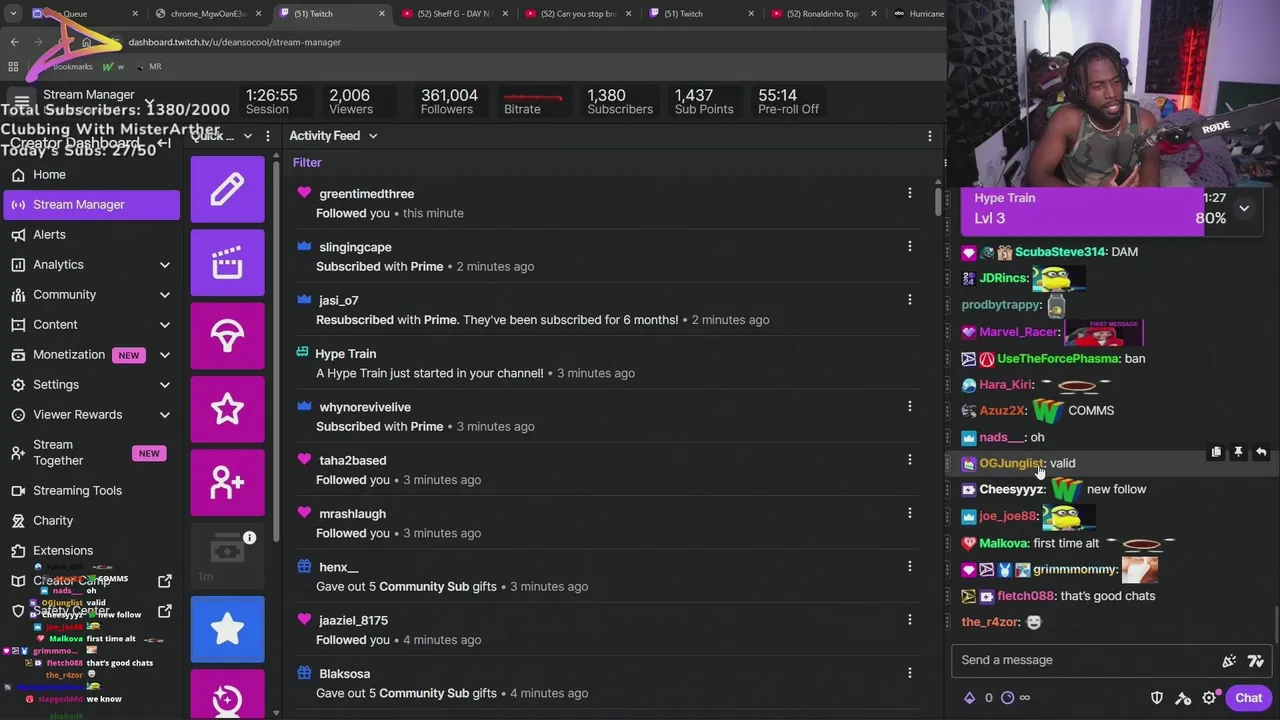This screenshot has height=720, width=1280.
Task: Click the magenta star quick action tile
Action: (x=227, y=409)
